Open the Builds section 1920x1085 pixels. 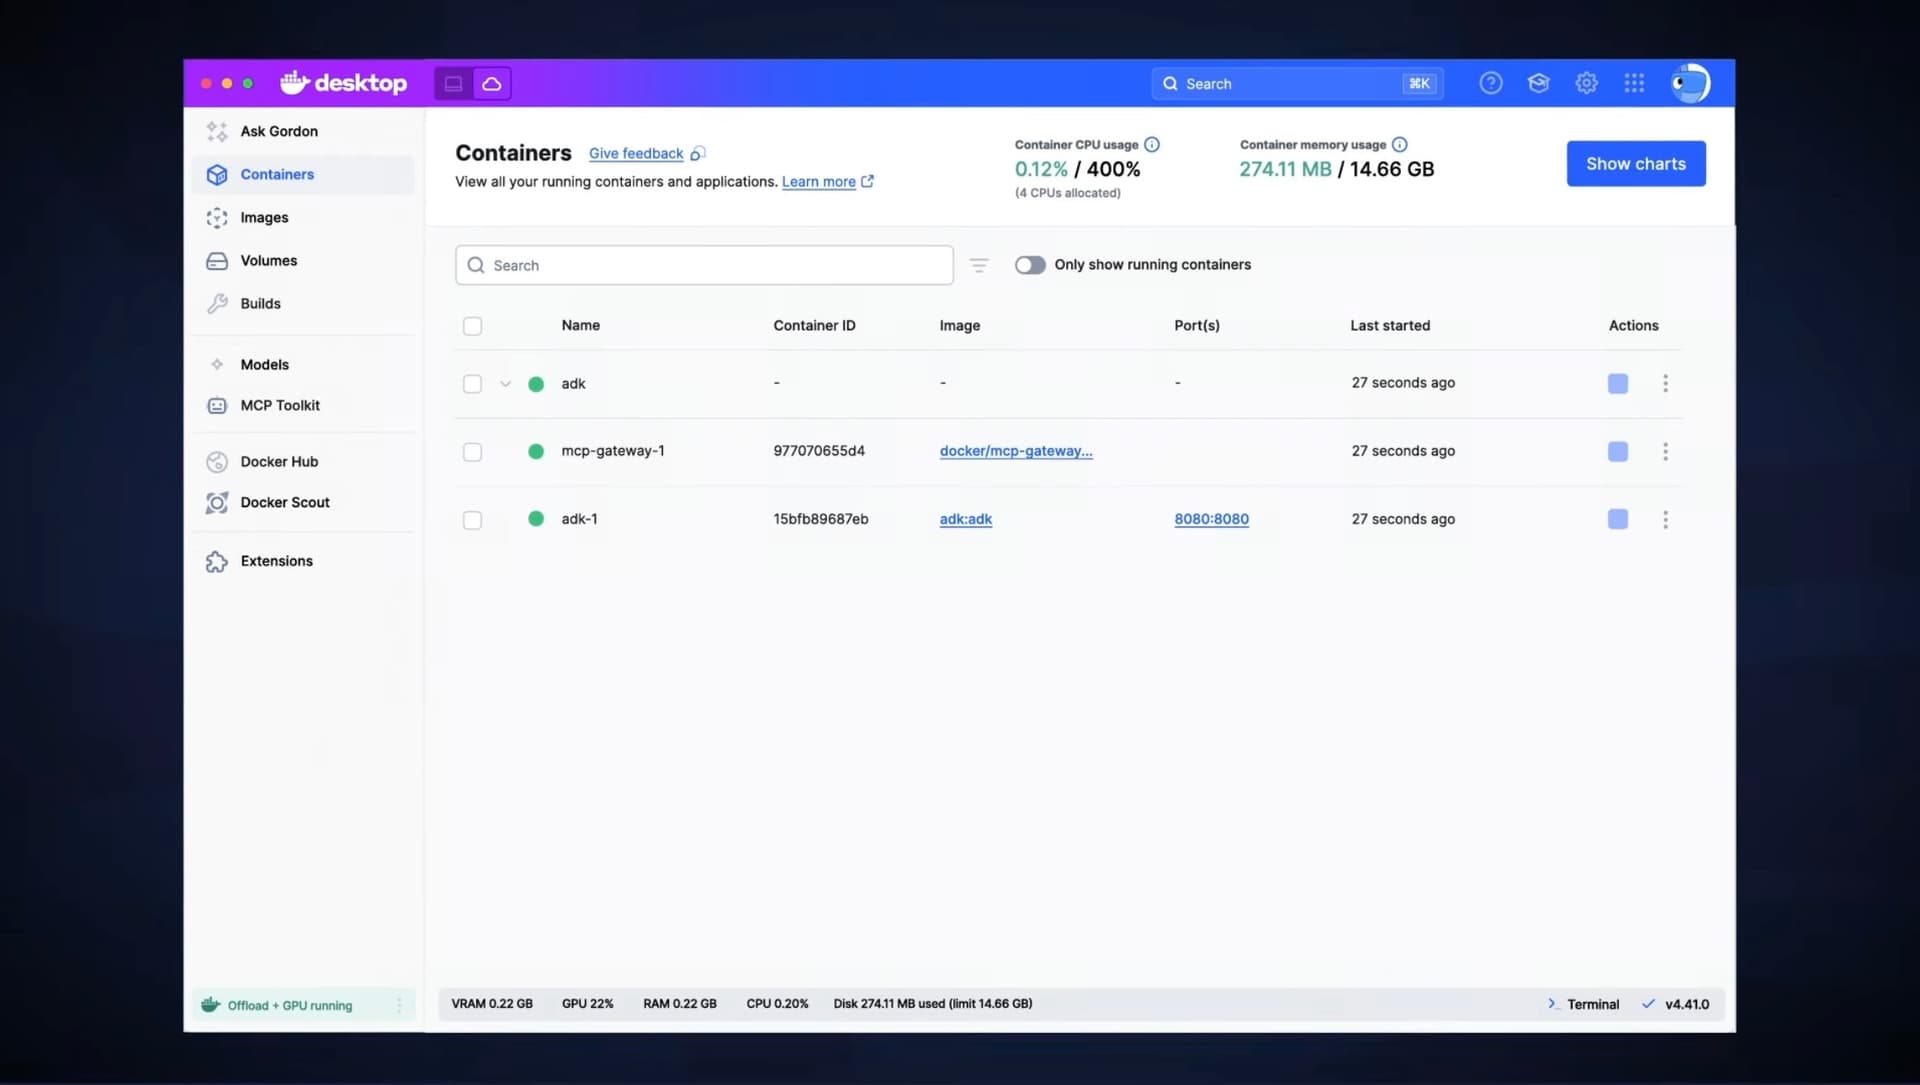pos(260,303)
